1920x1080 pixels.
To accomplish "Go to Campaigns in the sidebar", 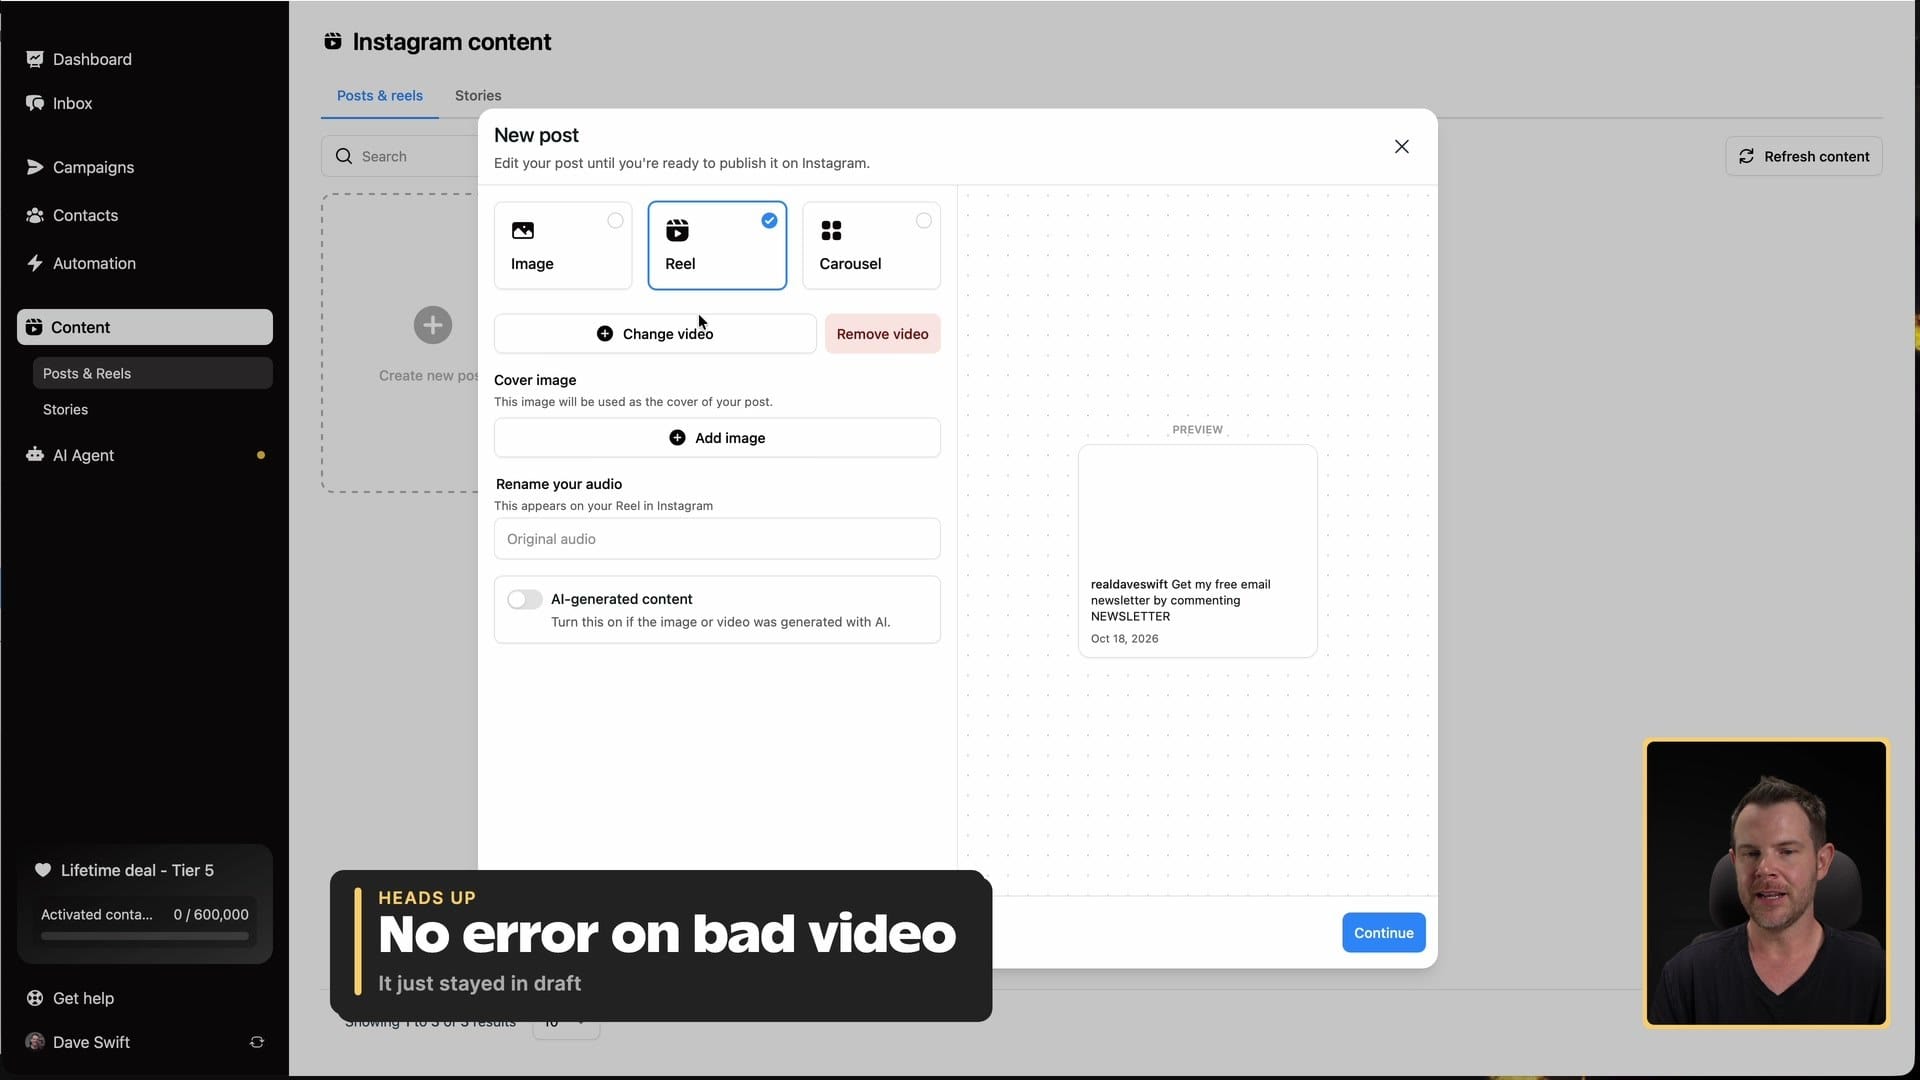I will (x=80, y=167).
